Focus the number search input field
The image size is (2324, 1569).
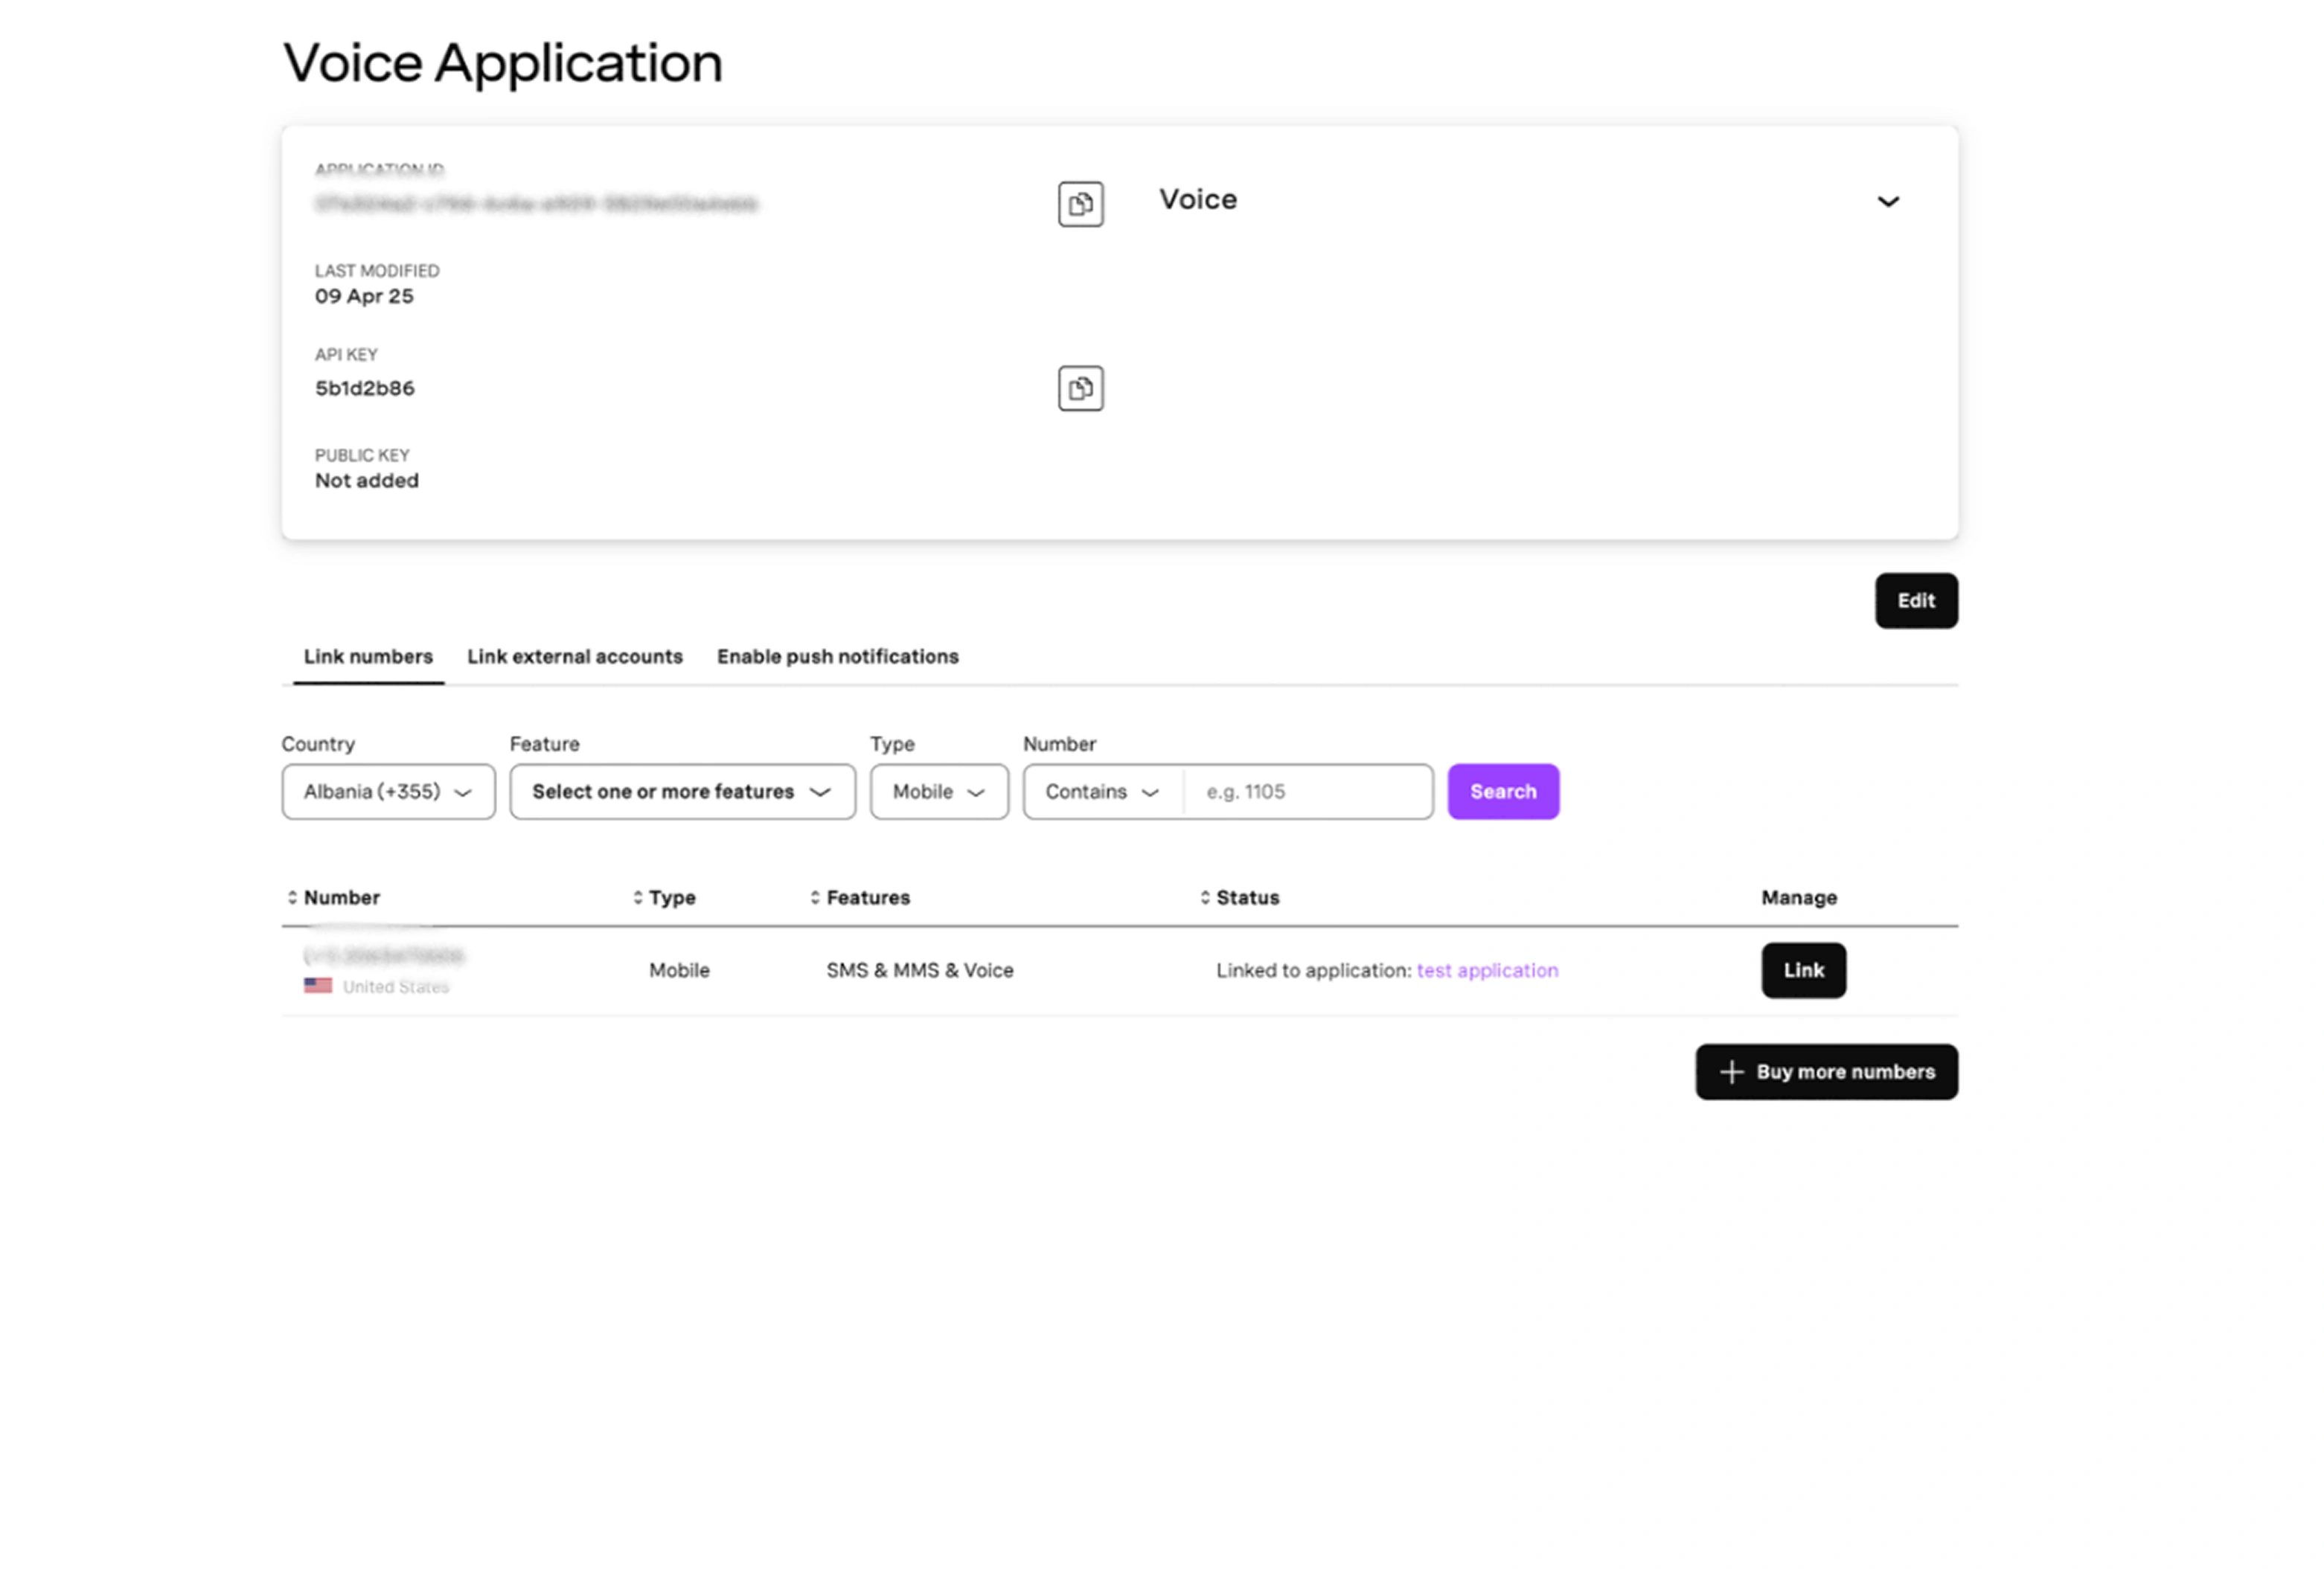1308,792
